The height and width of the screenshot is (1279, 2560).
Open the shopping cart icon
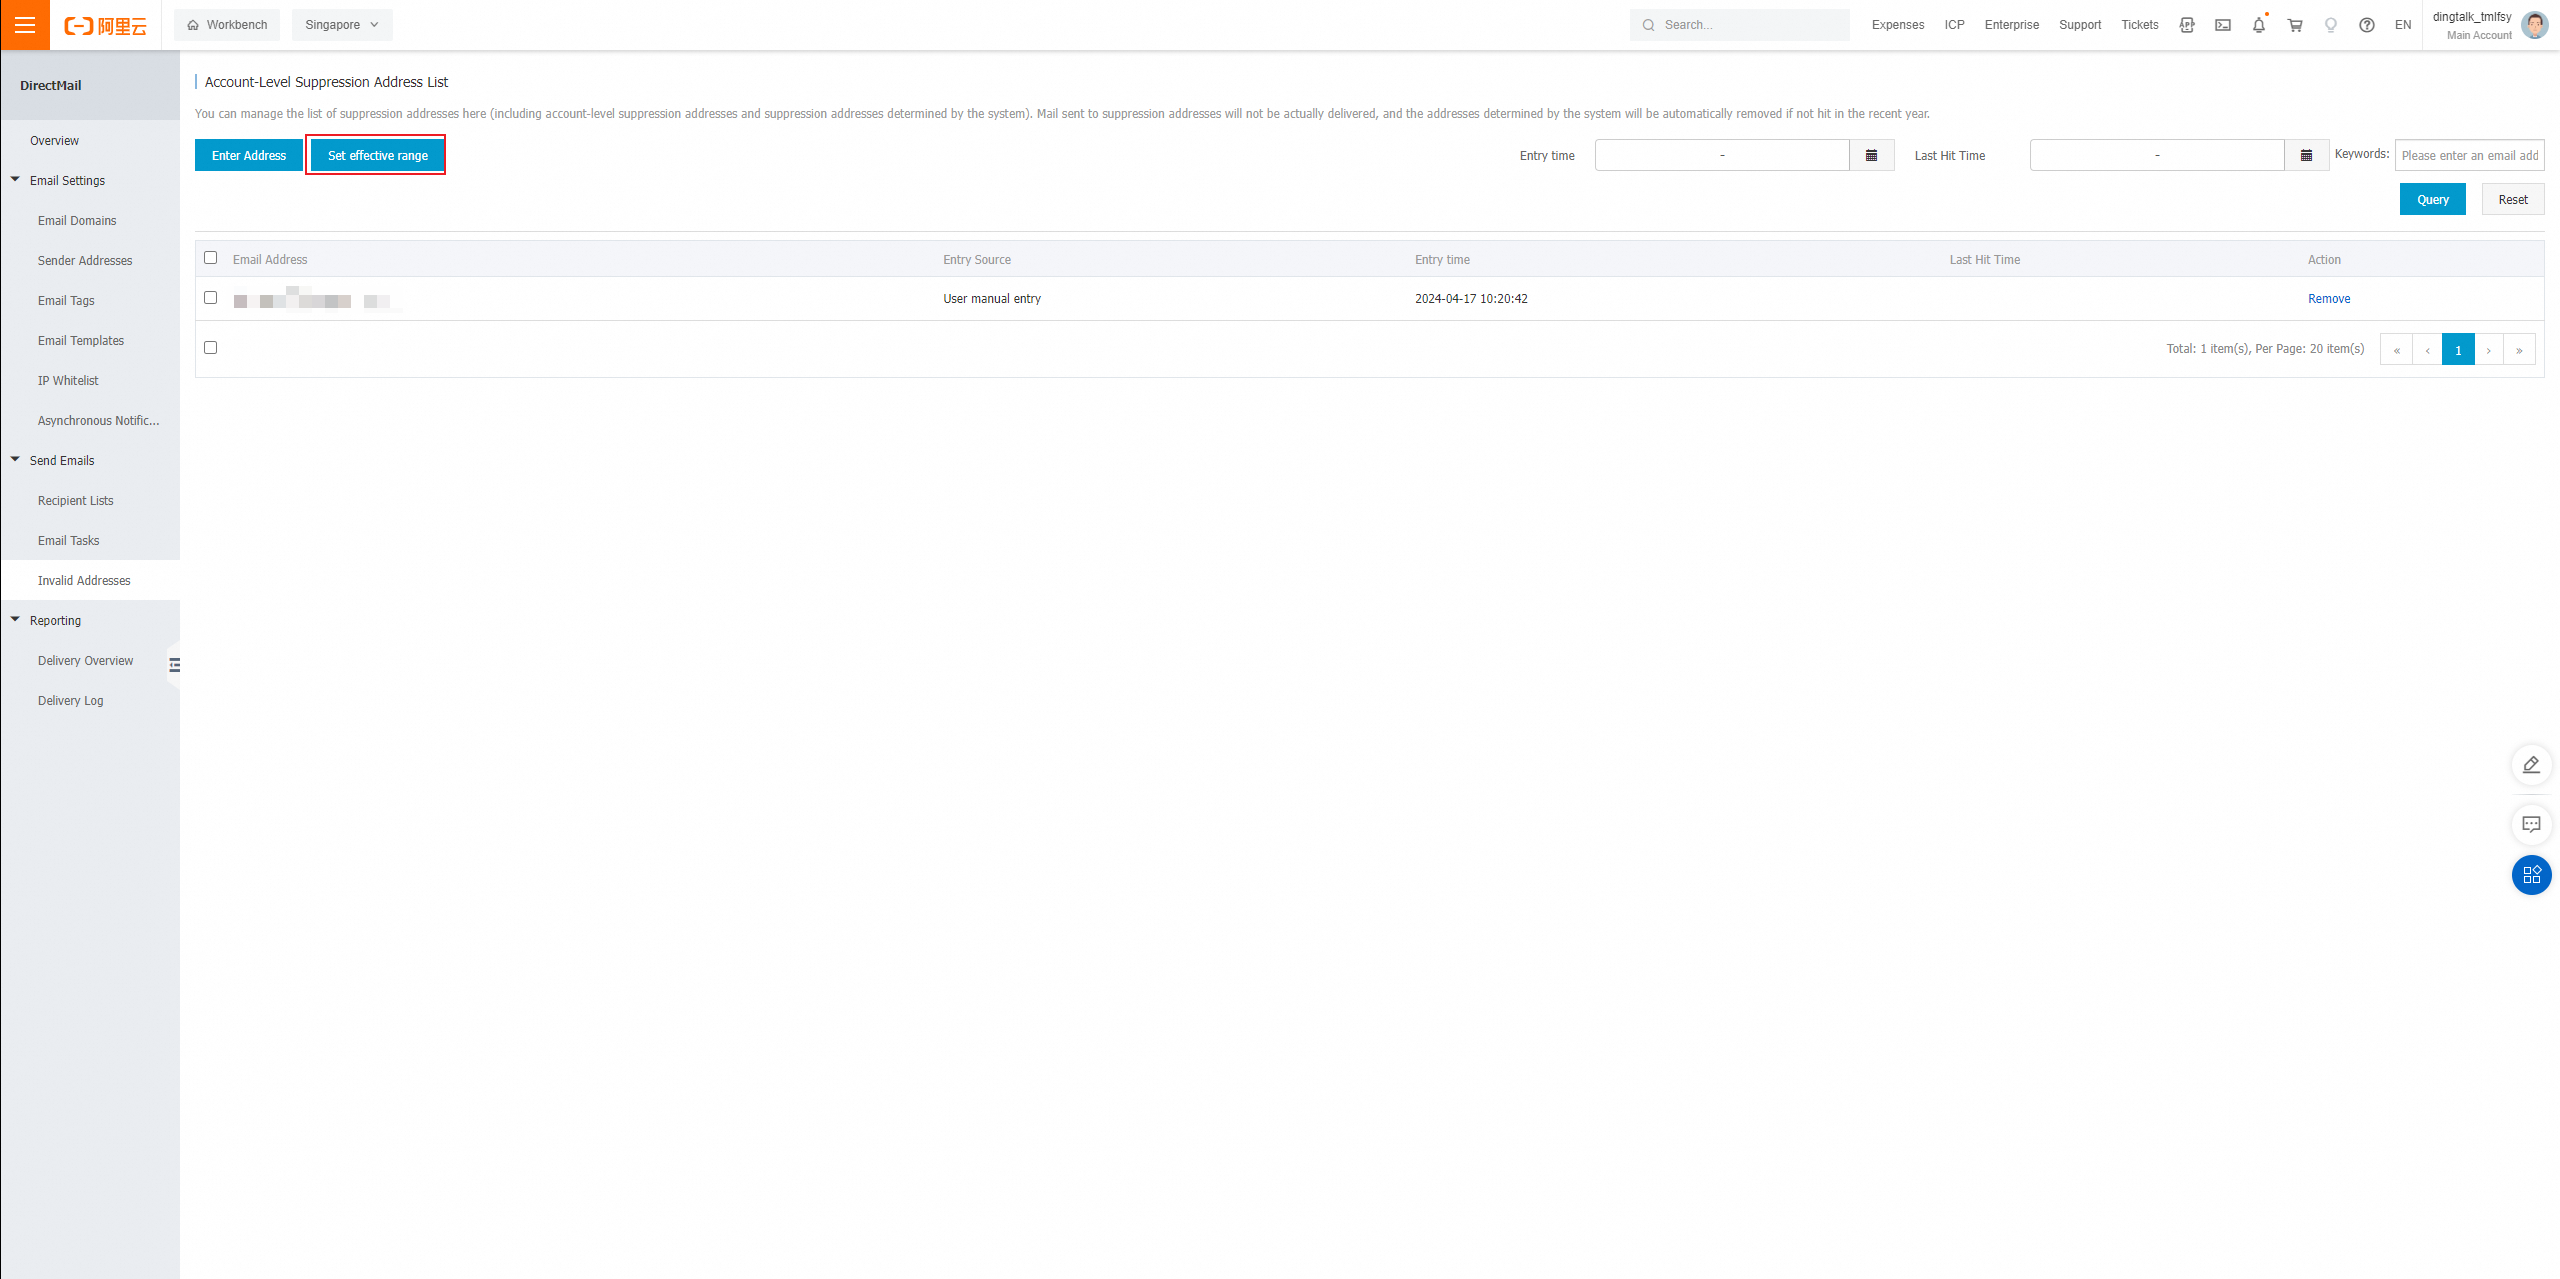click(2295, 25)
